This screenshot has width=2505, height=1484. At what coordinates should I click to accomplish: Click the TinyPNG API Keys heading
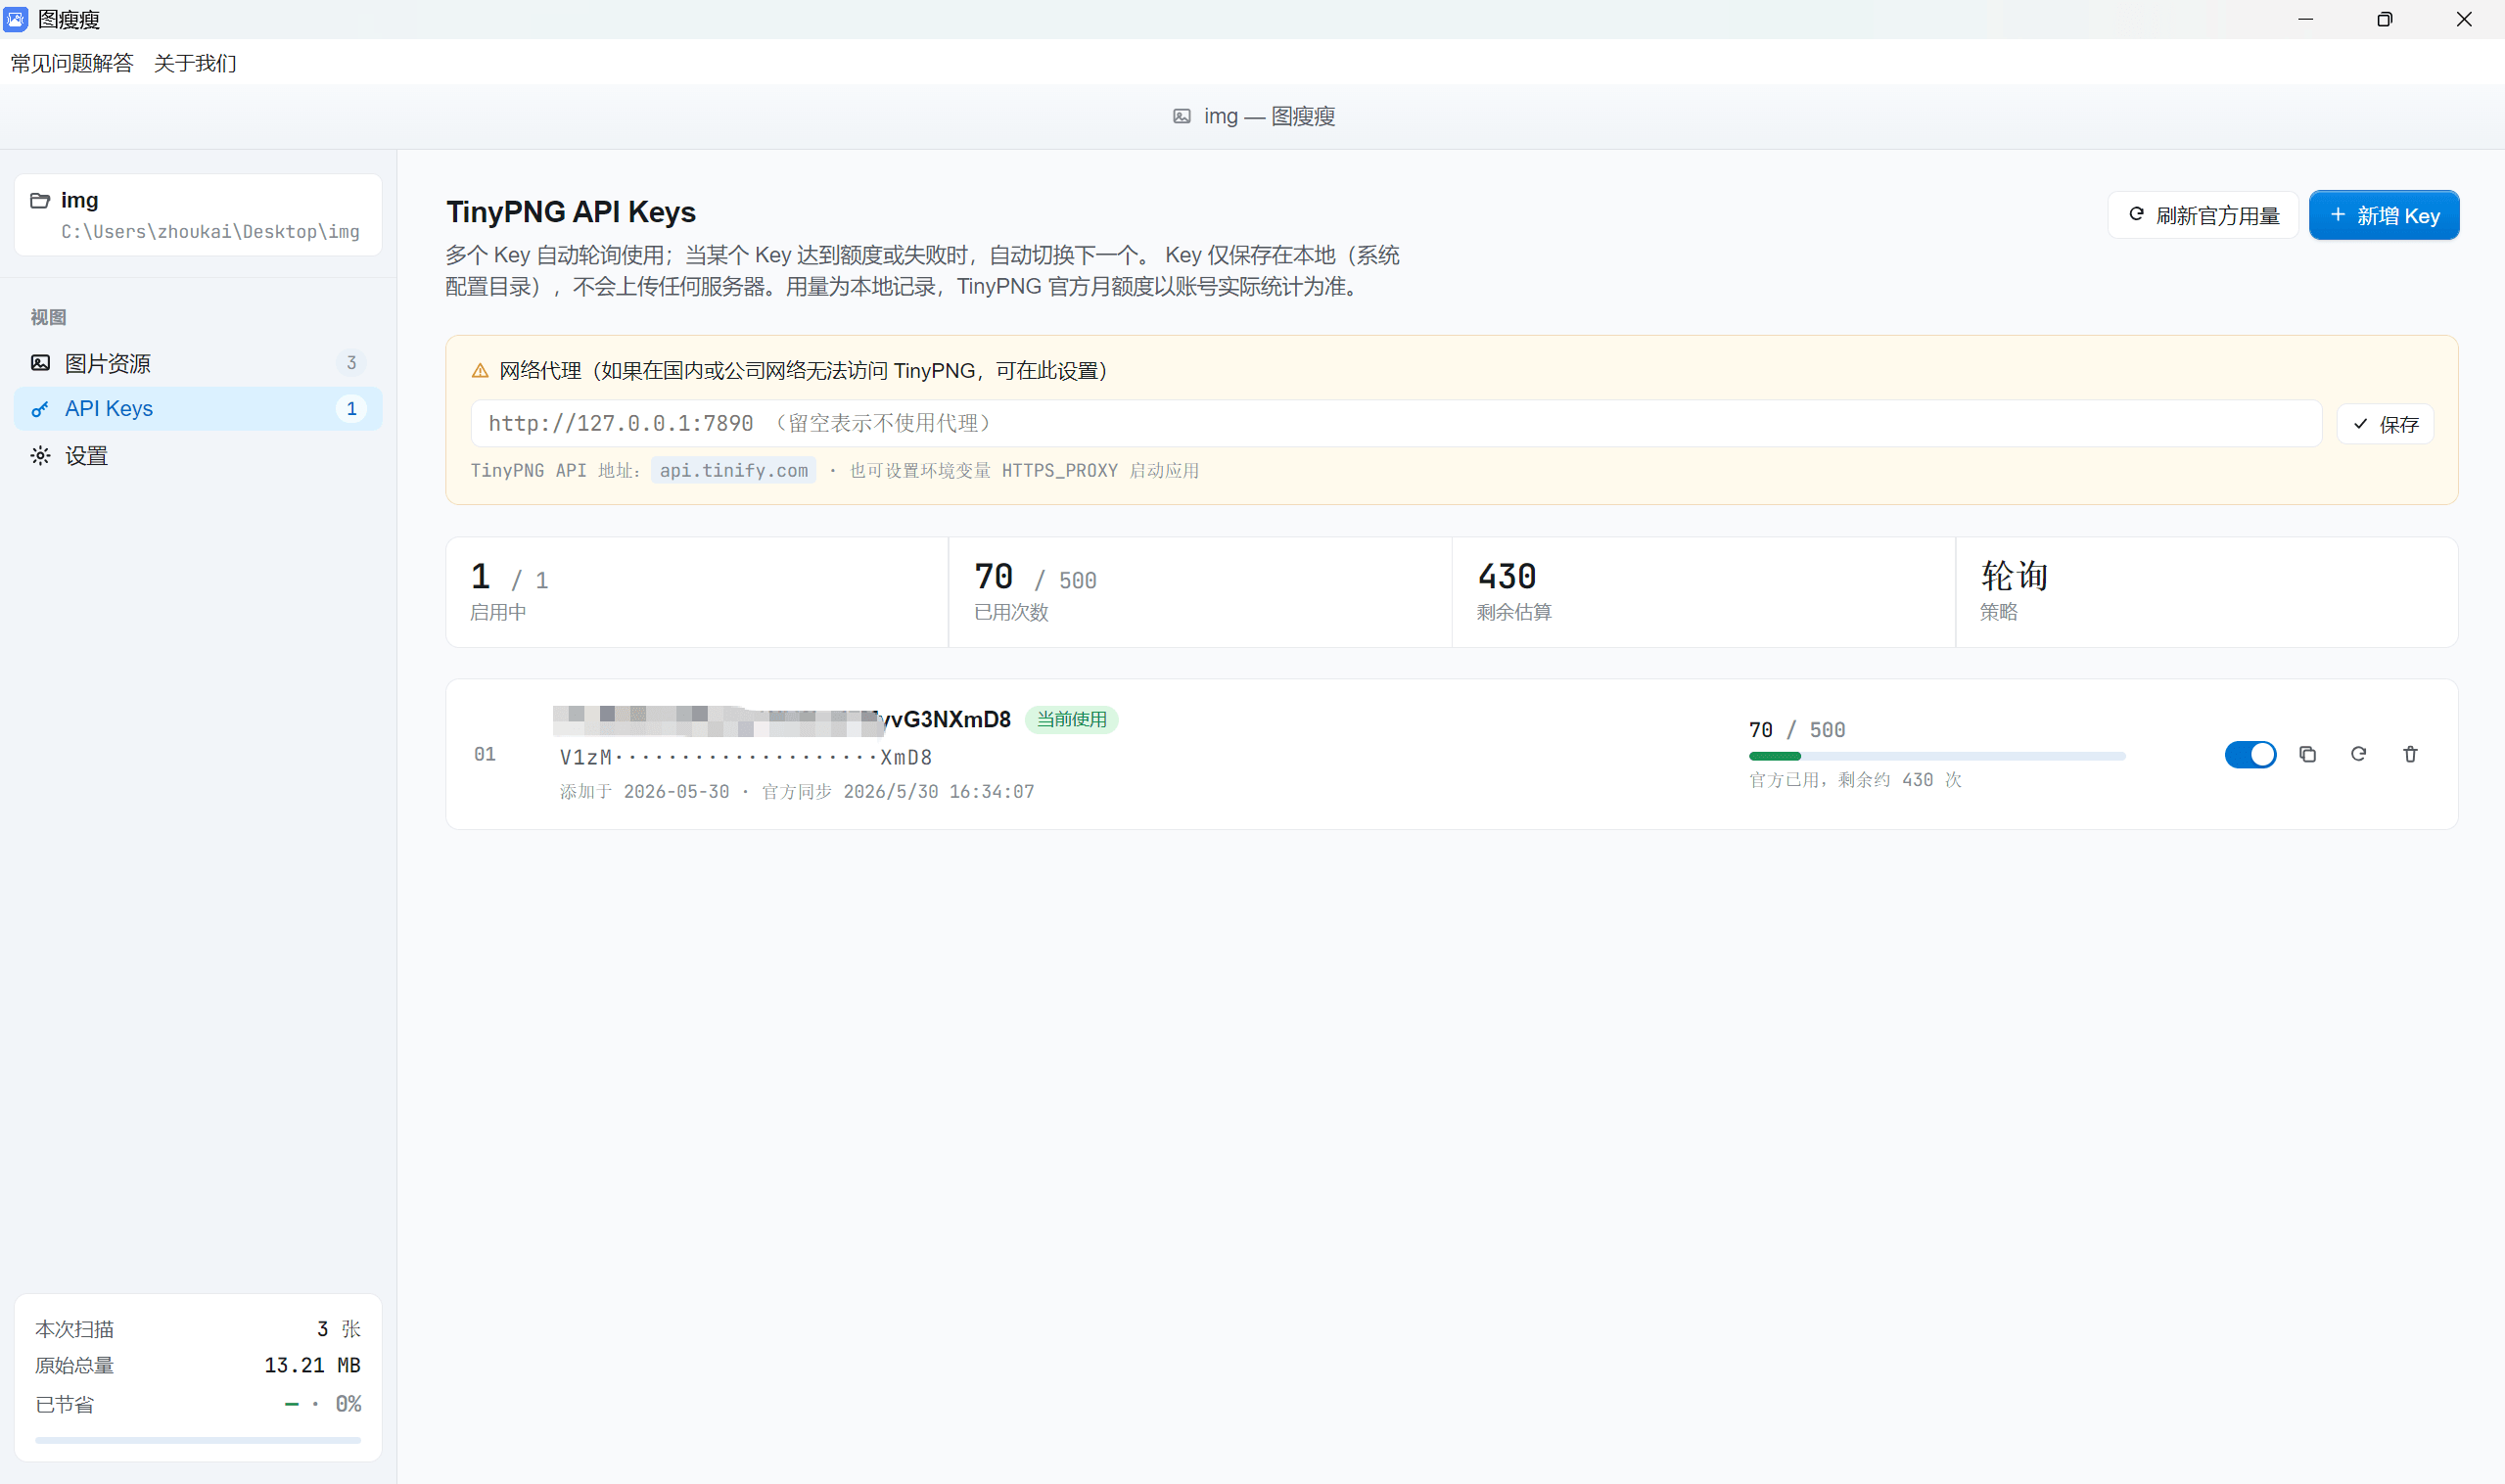click(571, 212)
